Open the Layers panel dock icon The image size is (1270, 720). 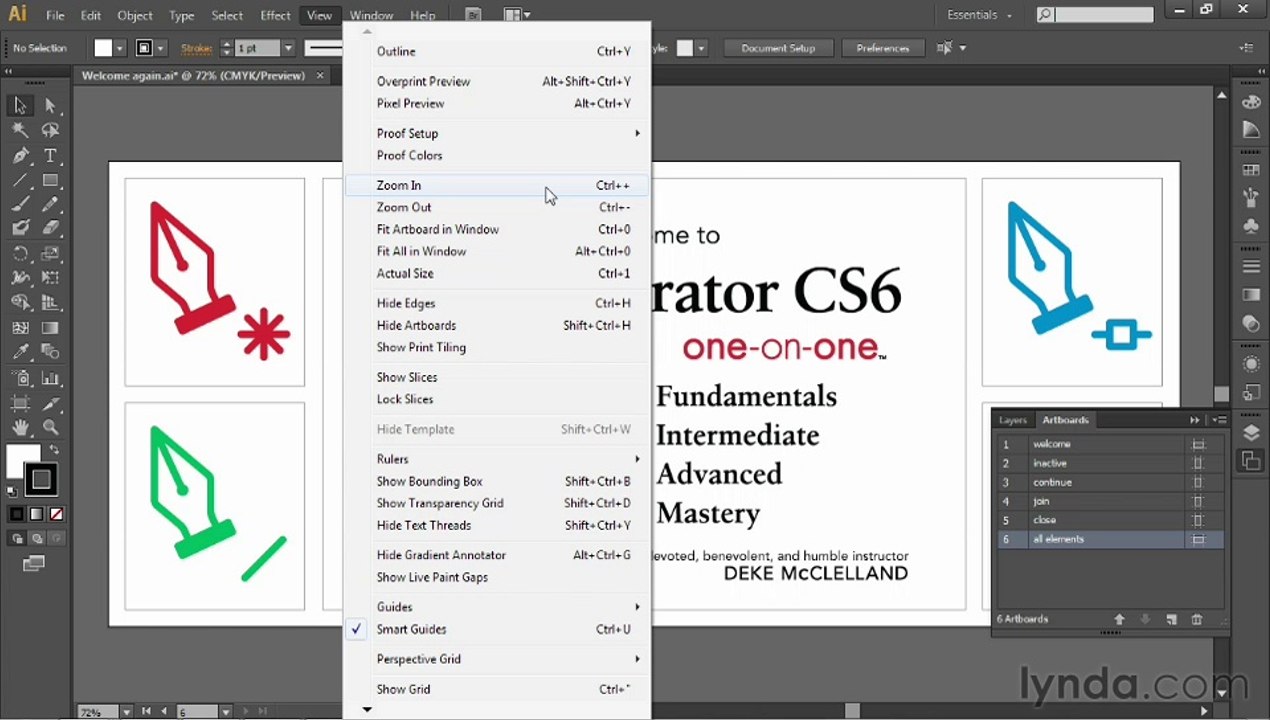coord(1251,433)
